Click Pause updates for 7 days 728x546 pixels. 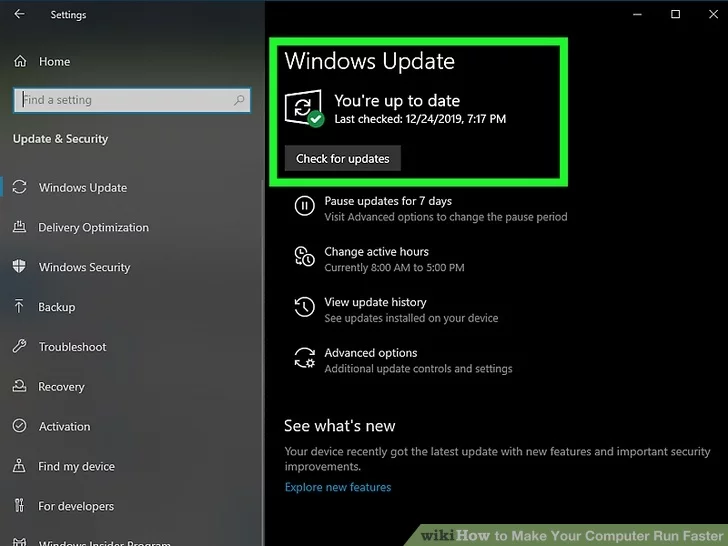[388, 201]
